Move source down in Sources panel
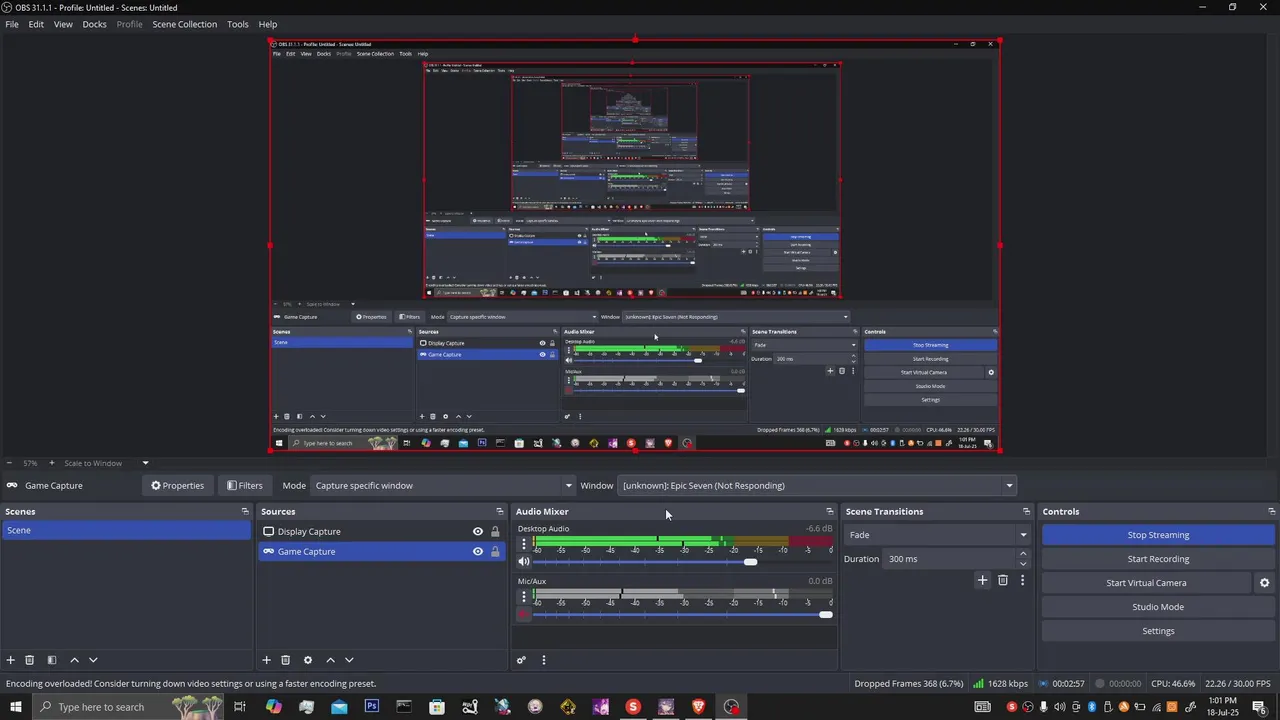Viewport: 1280px width, 720px height. [349, 660]
